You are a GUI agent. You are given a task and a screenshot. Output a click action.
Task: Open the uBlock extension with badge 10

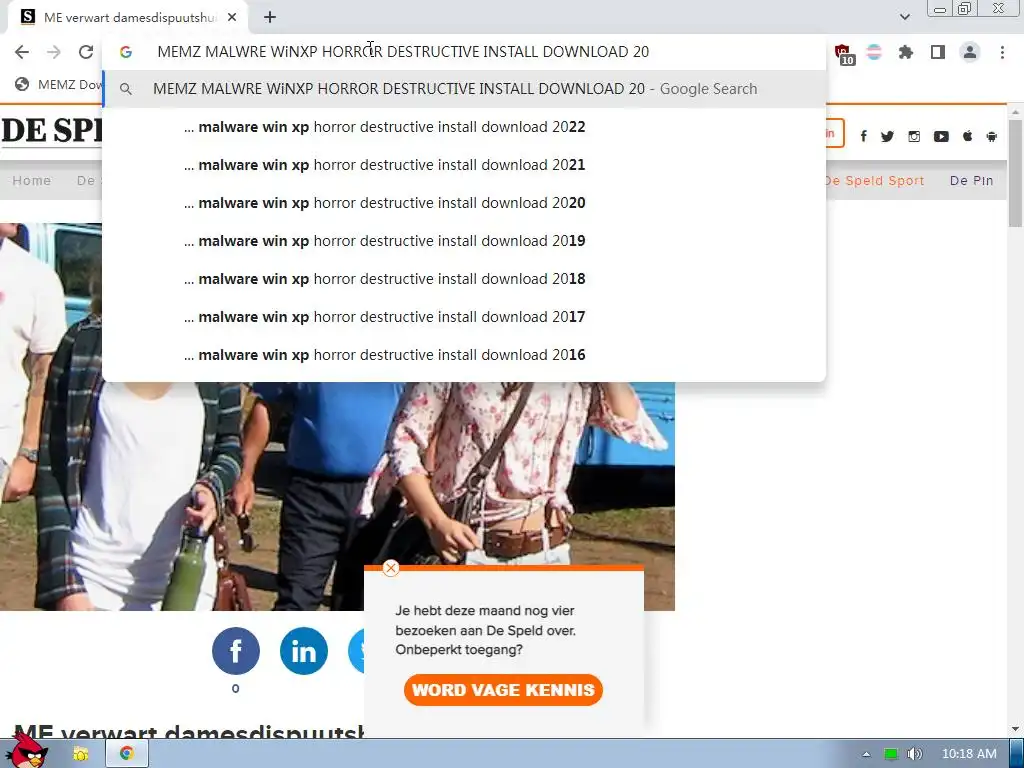843,54
